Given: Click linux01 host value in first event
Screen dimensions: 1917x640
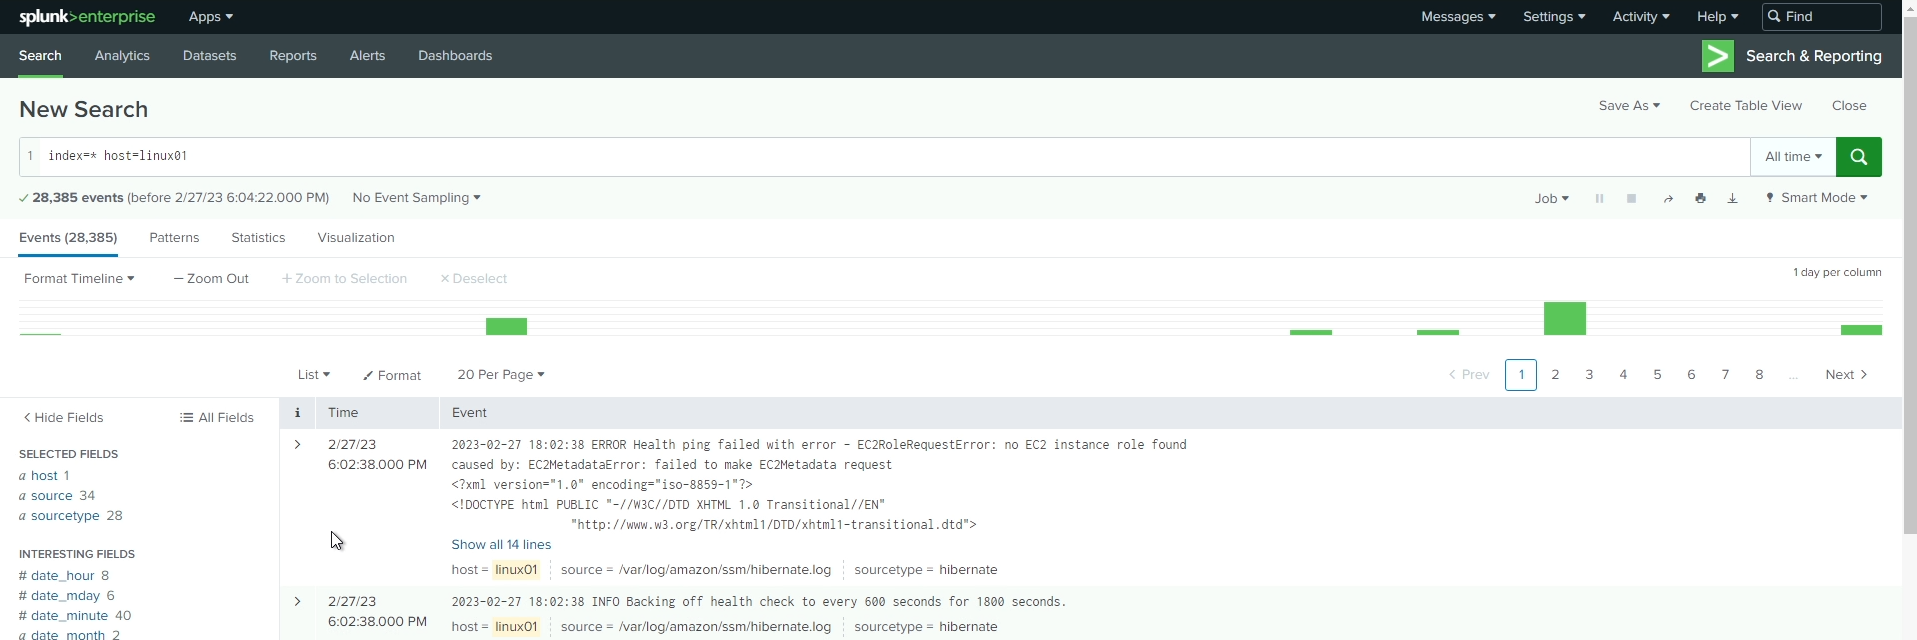Looking at the screenshot, I should [516, 570].
